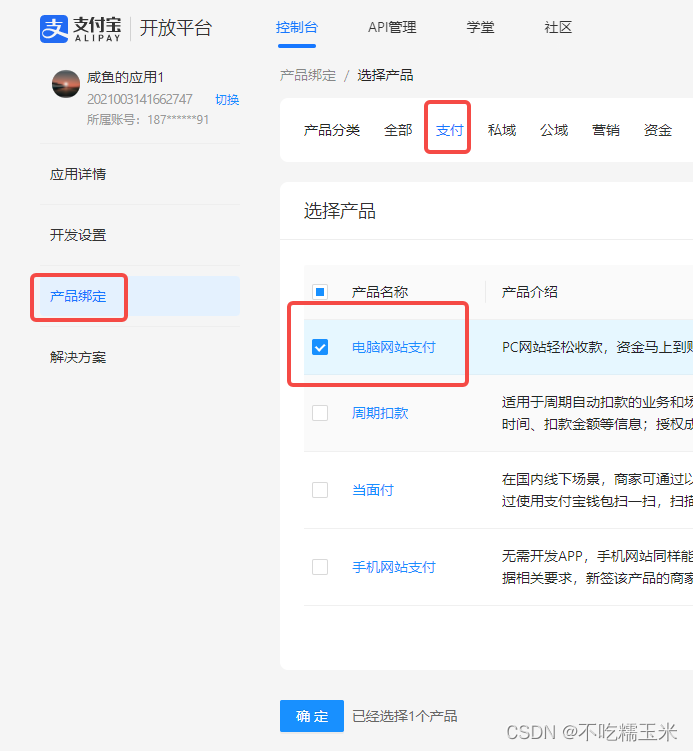Screen dimensions: 693x751
Task: Filter products by 私域 category
Action: (x=502, y=130)
